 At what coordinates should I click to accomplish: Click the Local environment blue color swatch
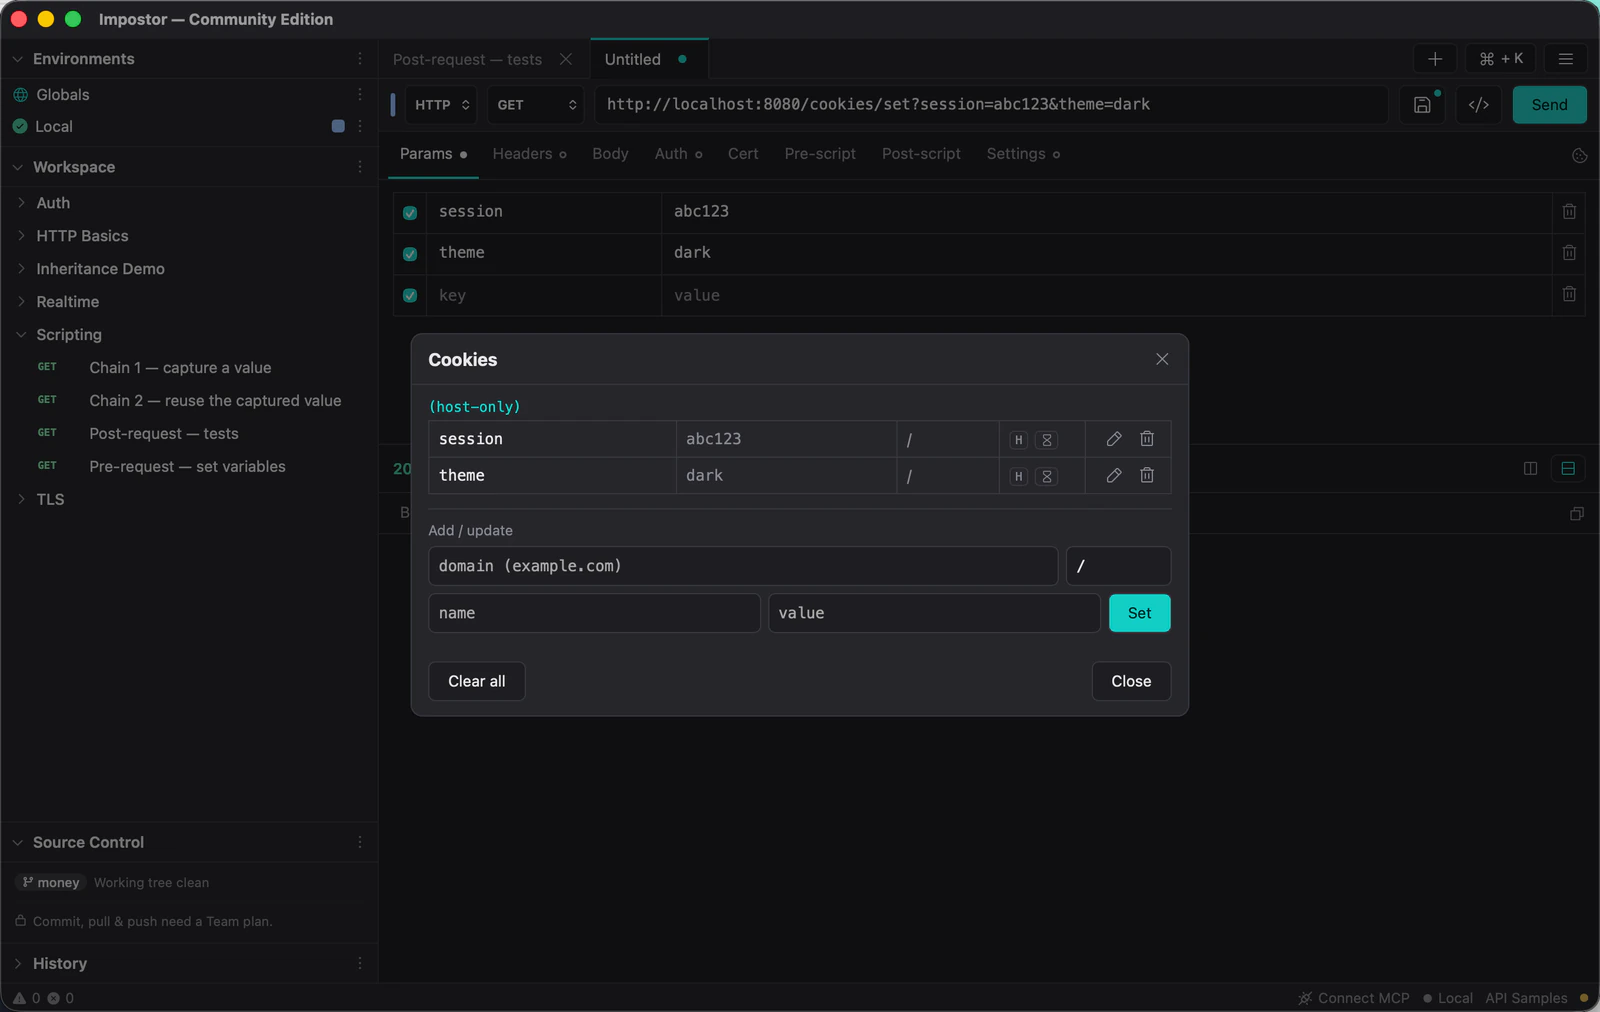338,127
